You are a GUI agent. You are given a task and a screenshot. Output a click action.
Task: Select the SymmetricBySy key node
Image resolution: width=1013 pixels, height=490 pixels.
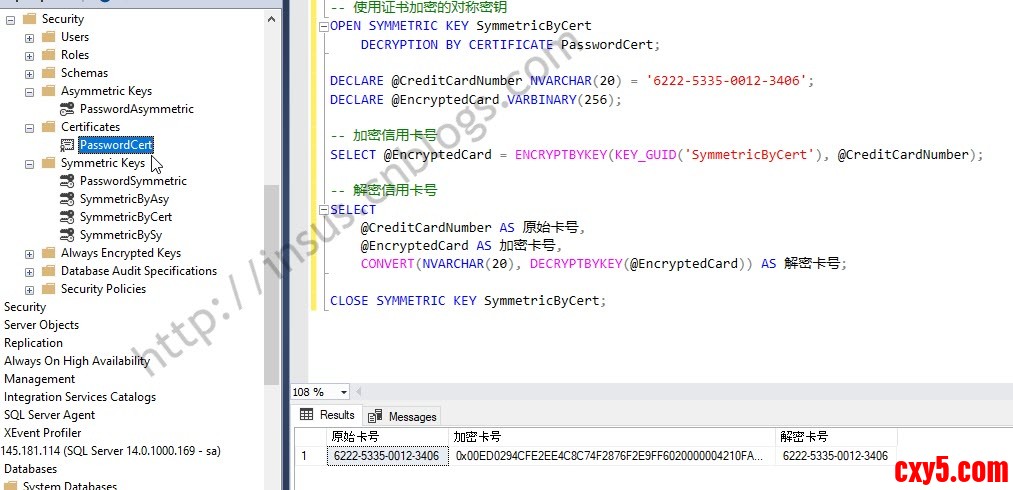pos(121,235)
